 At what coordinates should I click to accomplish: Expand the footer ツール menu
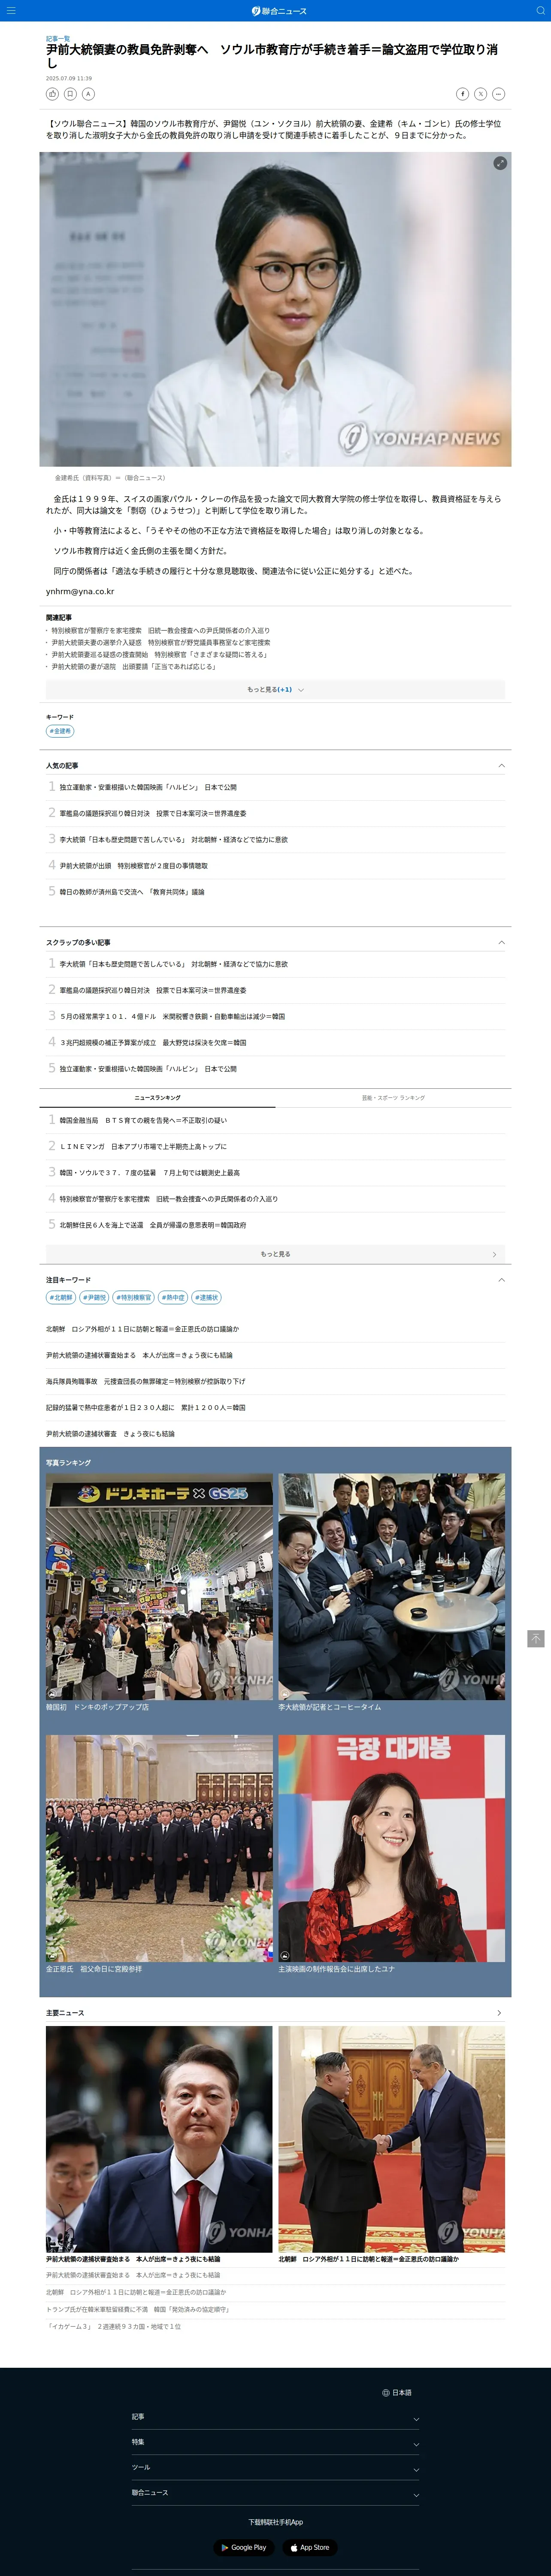coord(275,2467)
